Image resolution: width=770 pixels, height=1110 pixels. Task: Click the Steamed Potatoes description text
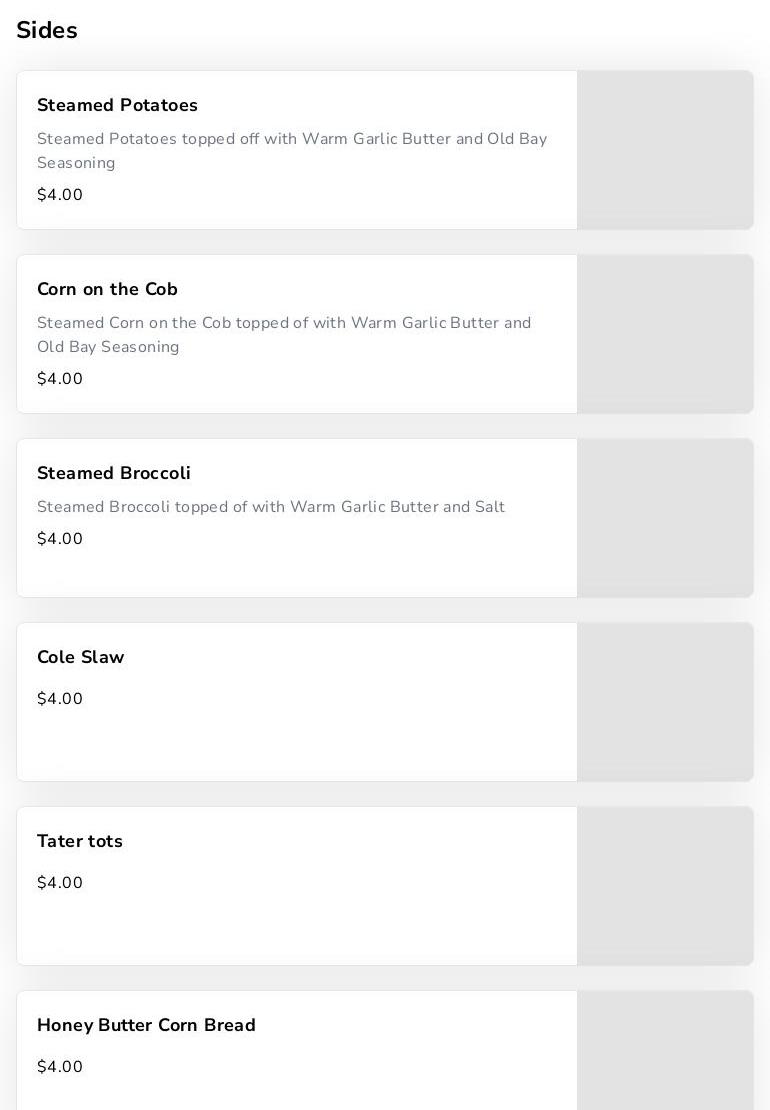point(291,151)
